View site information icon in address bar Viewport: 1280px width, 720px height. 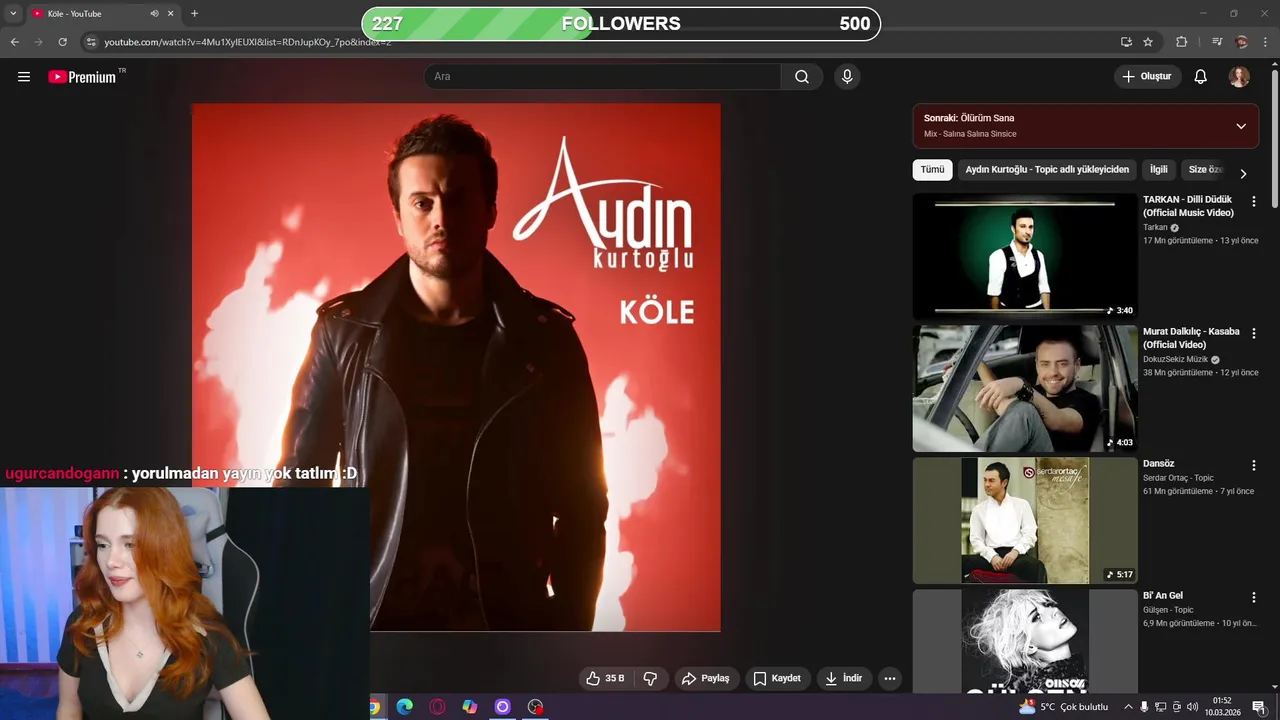pyautogui.click(x=91, y=42)
